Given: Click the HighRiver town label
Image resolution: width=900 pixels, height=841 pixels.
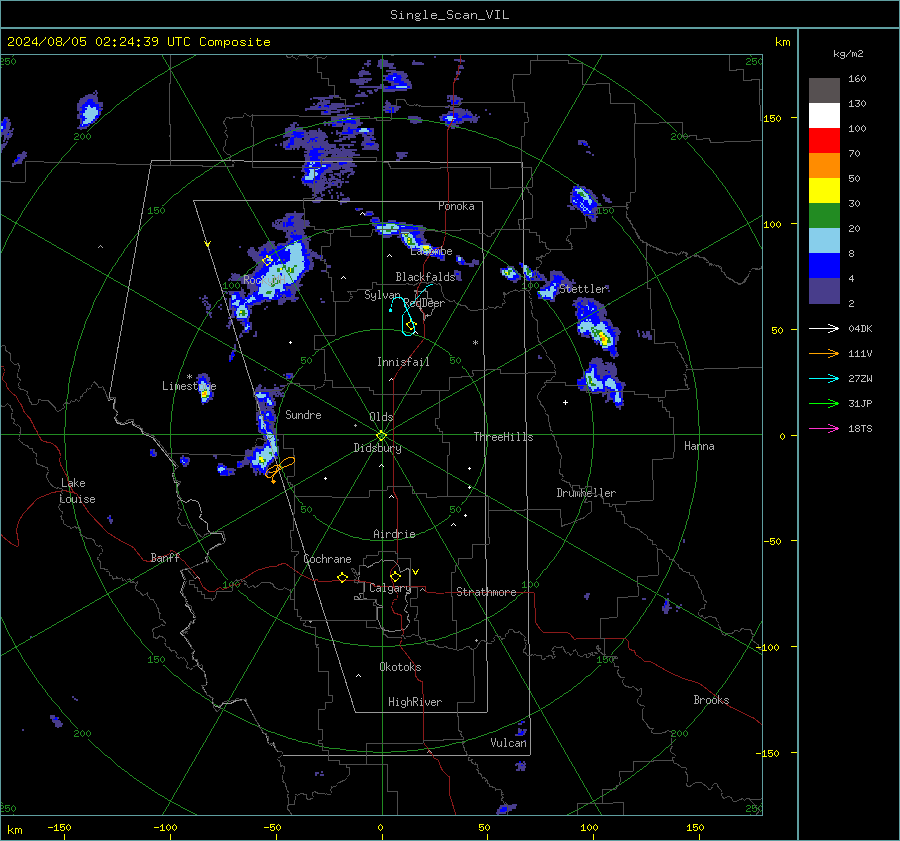Looking at the screenshot, I should click(414, 702).
